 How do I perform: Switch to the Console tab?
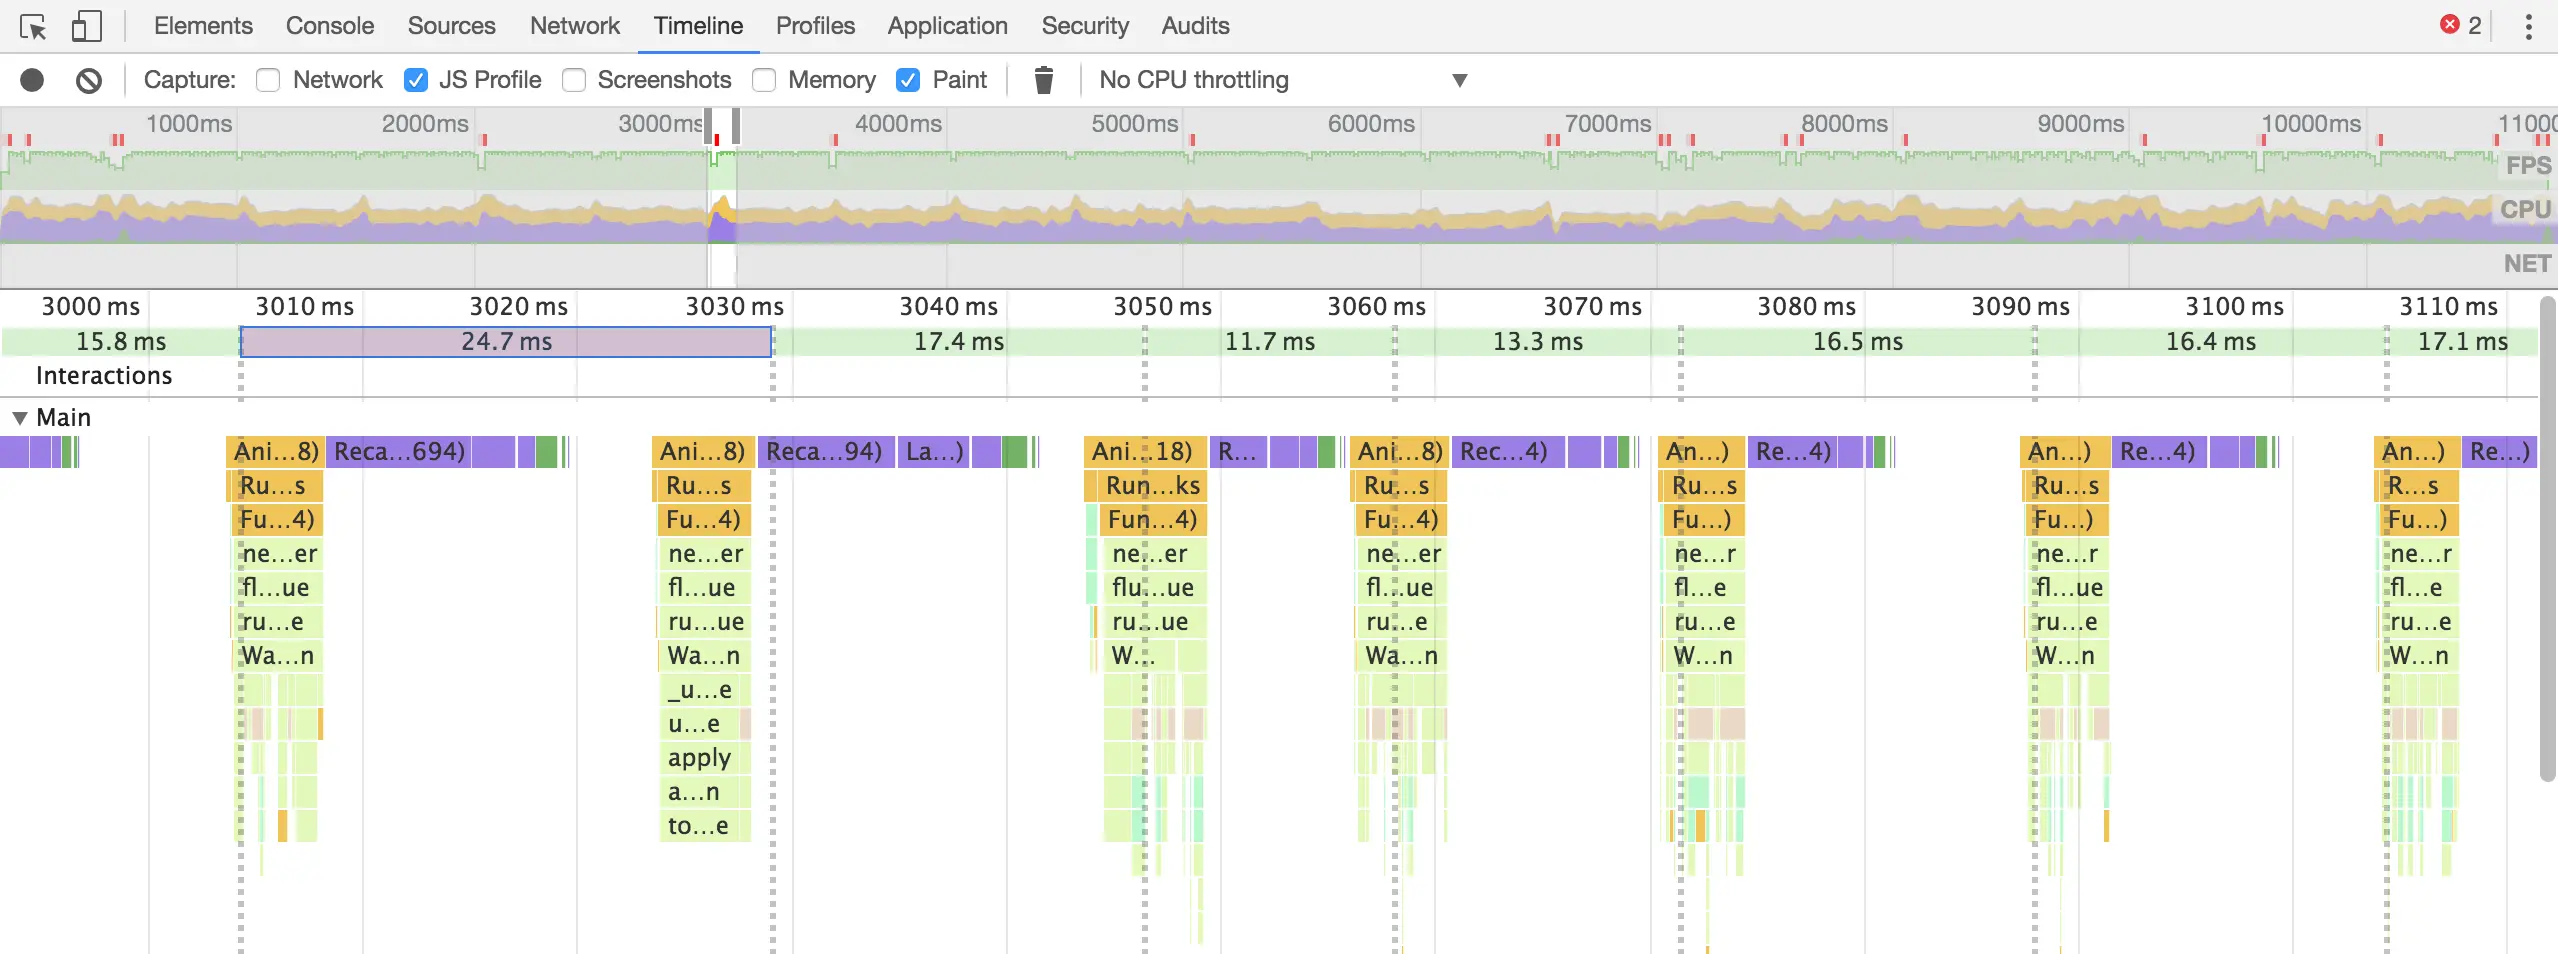point(330,26)
